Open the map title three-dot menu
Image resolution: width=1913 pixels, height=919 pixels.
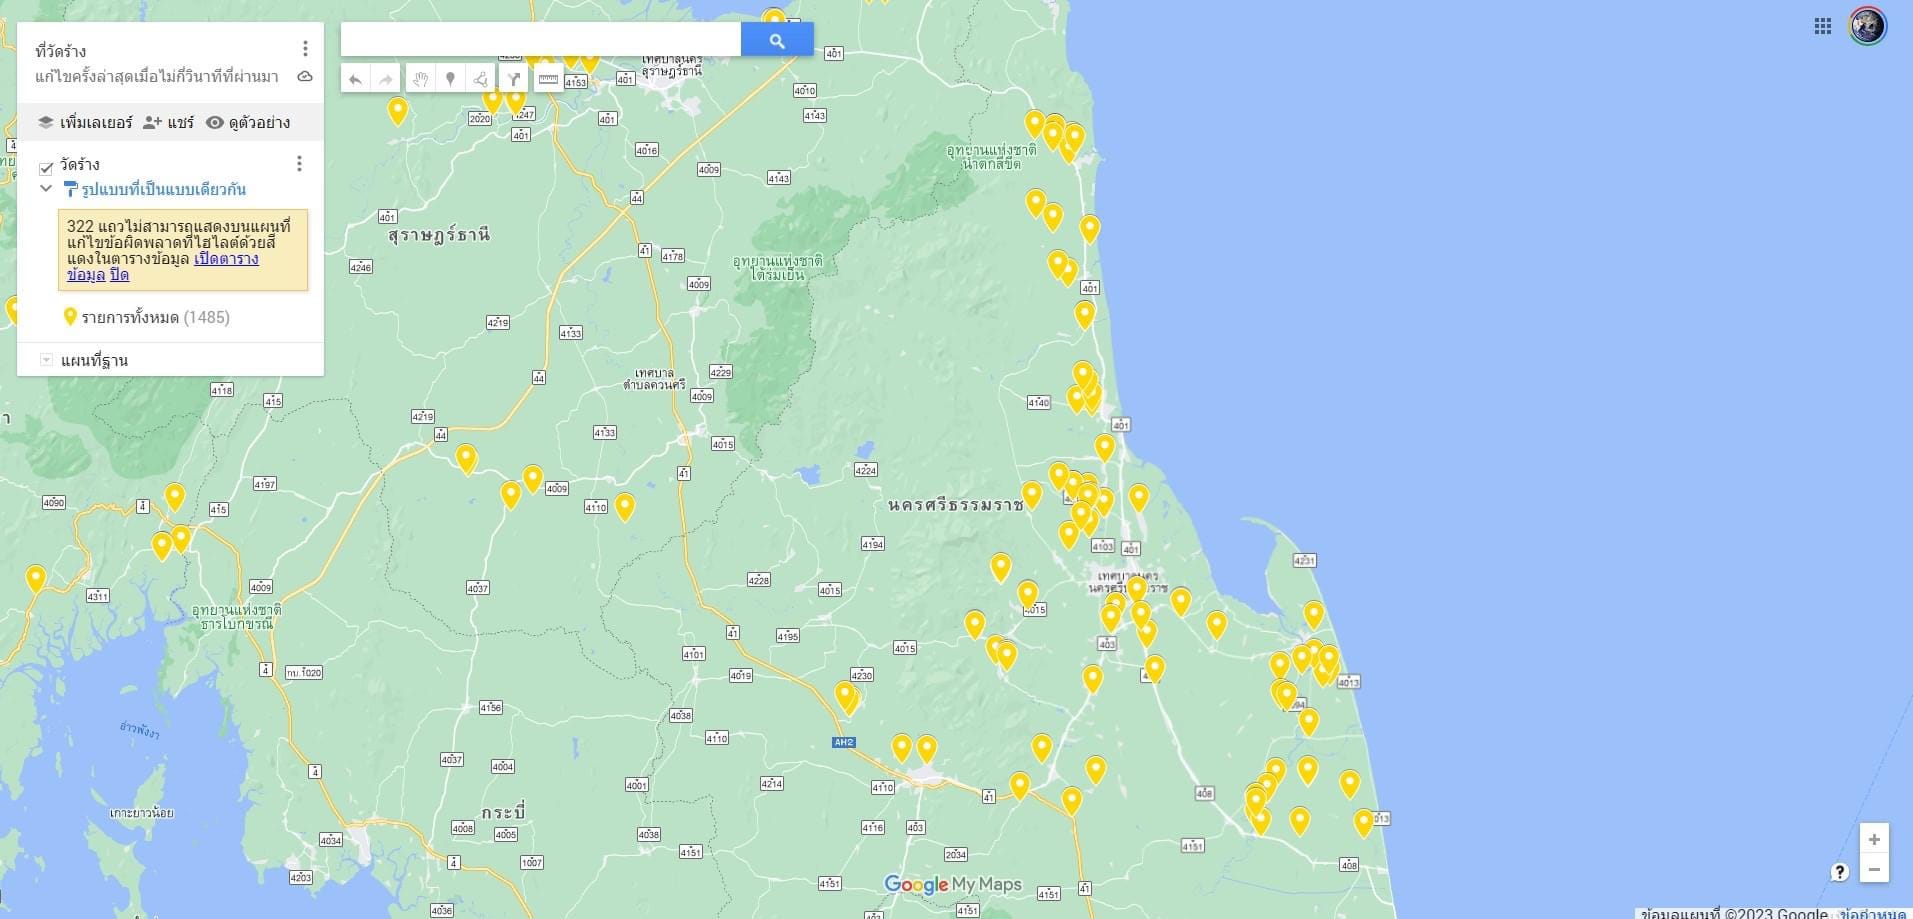pyautogui.click(x=305, y=49)
